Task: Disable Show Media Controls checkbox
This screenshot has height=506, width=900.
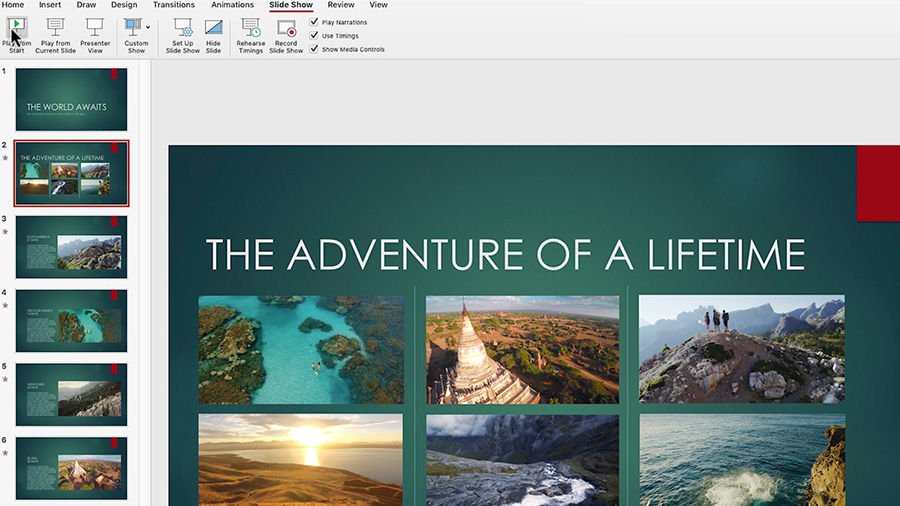Action: (x=314, y=49)
